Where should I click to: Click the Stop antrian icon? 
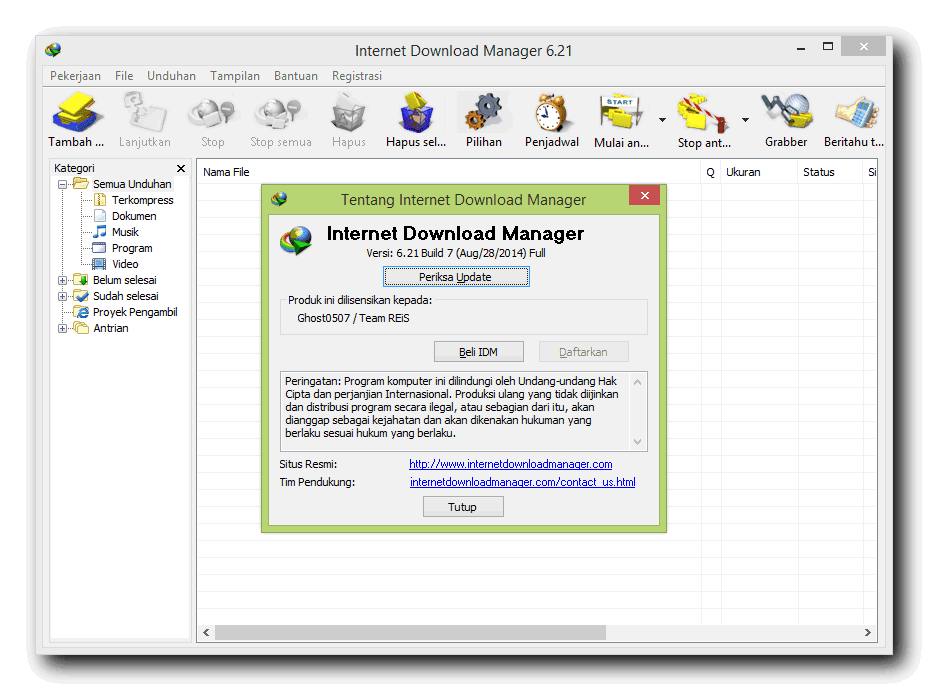701,110
